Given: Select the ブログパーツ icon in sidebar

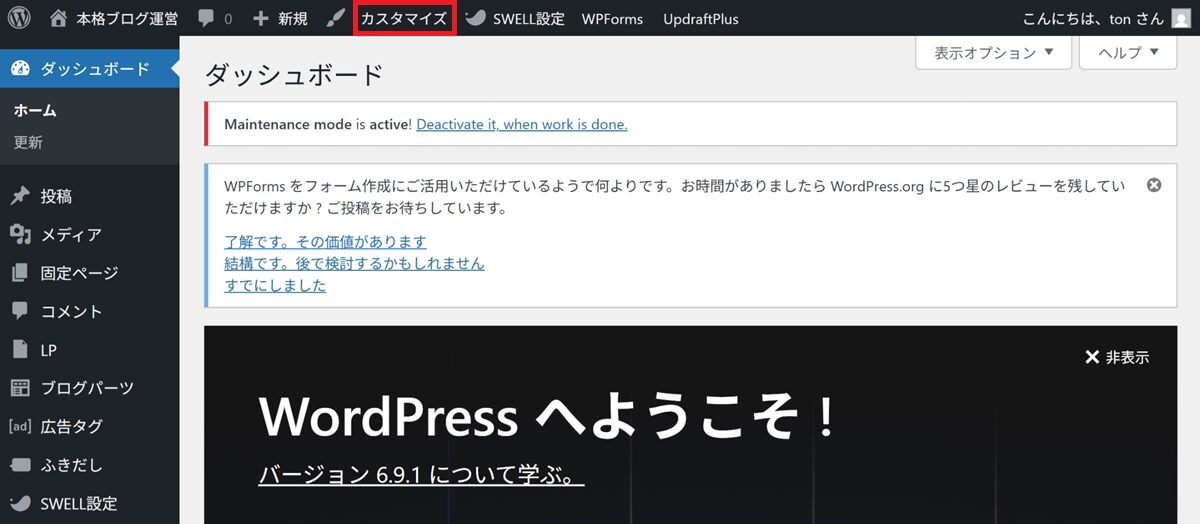Looking at the screenshot, I should (x=20, y=388).
